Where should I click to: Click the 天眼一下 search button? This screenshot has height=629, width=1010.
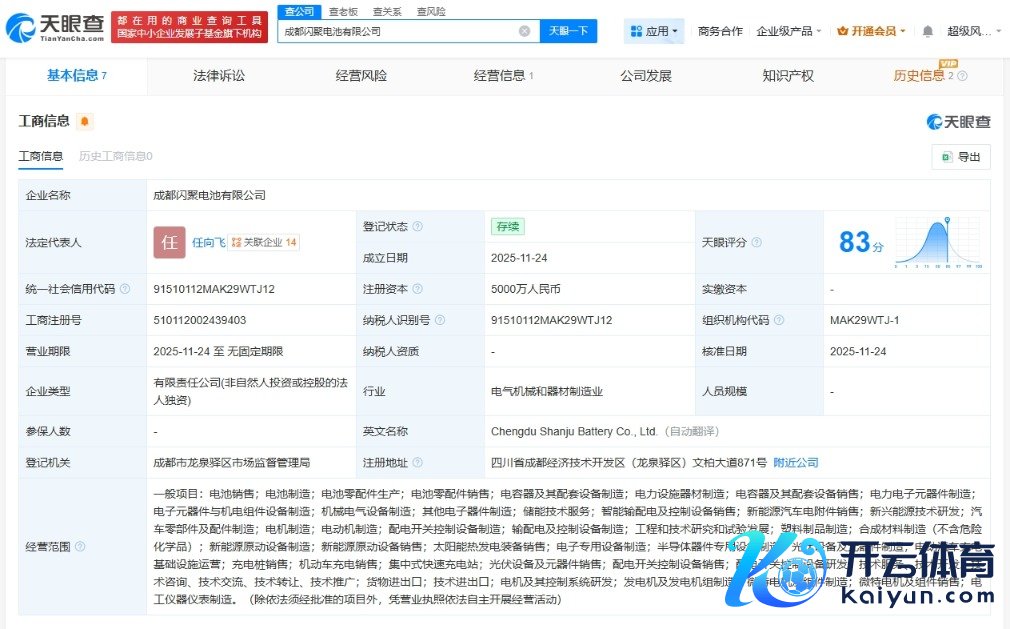click(x=569, y=31)
